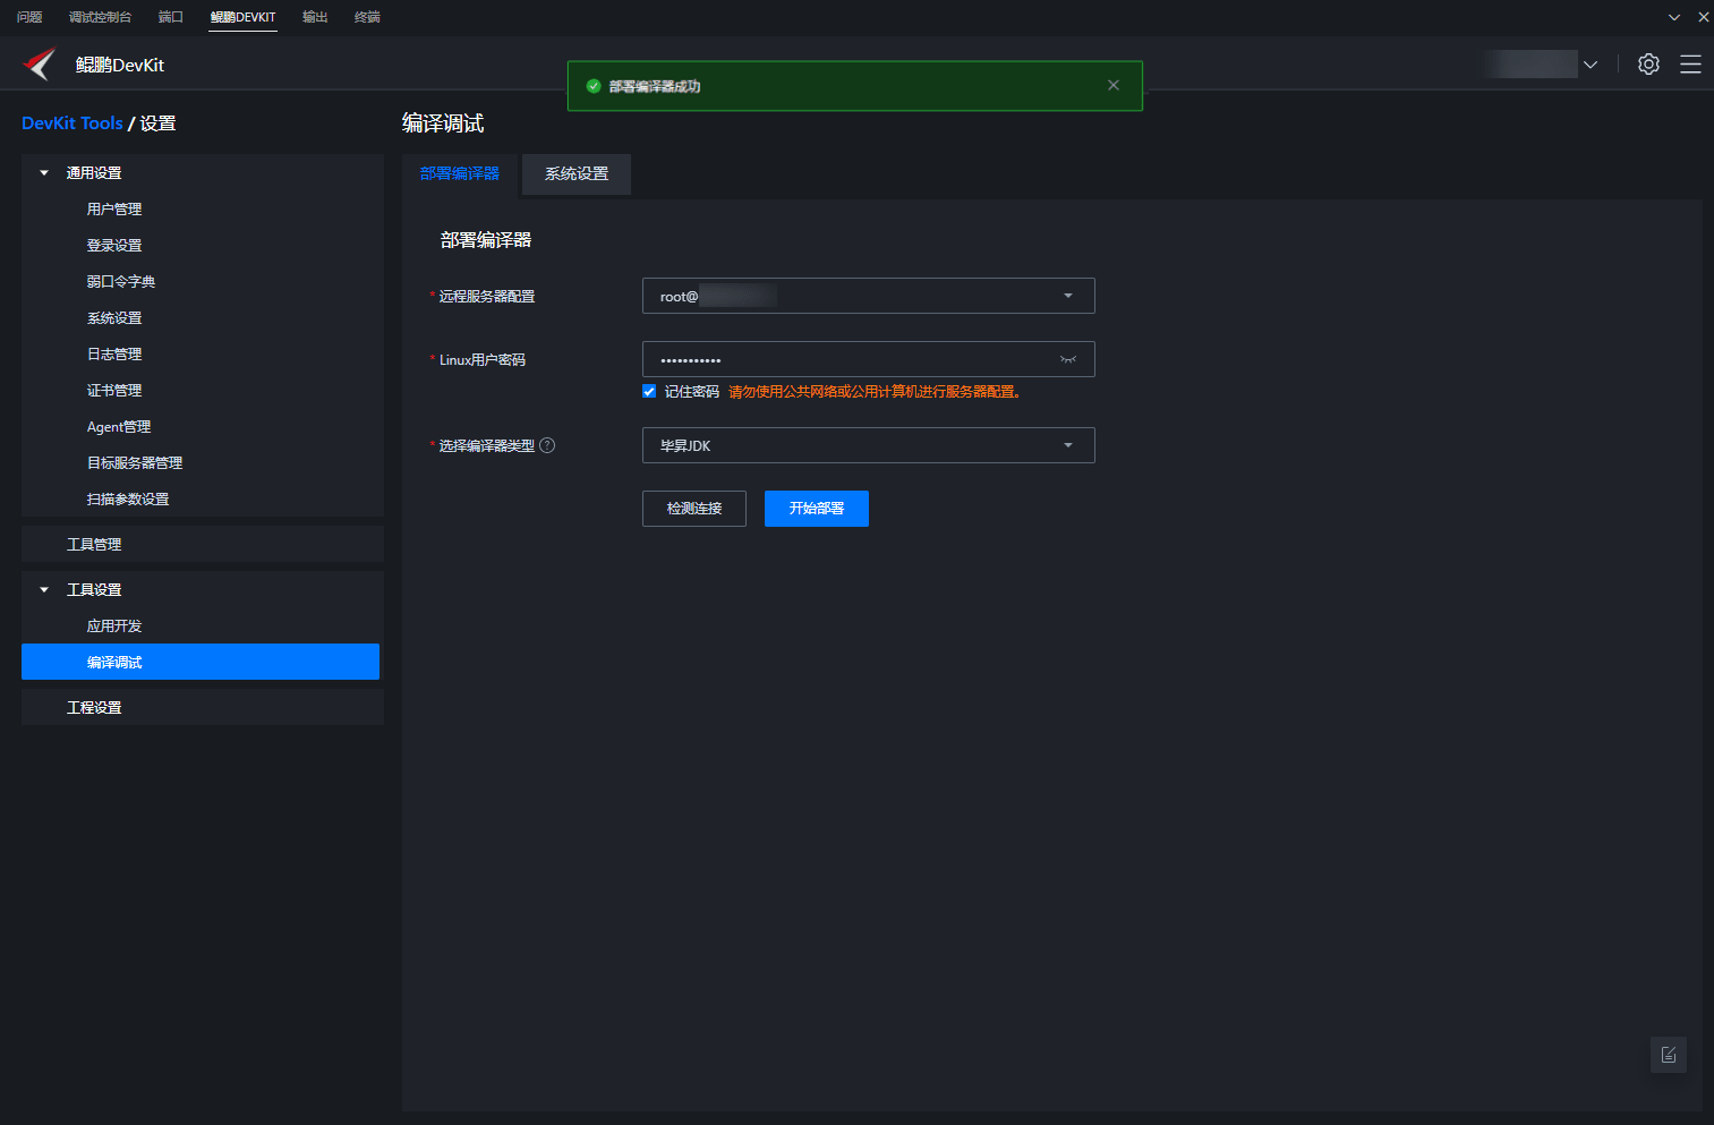Switch to the 端口 panel tab
This screenshot has width=1714, height=1125.
tap(171, 17)
